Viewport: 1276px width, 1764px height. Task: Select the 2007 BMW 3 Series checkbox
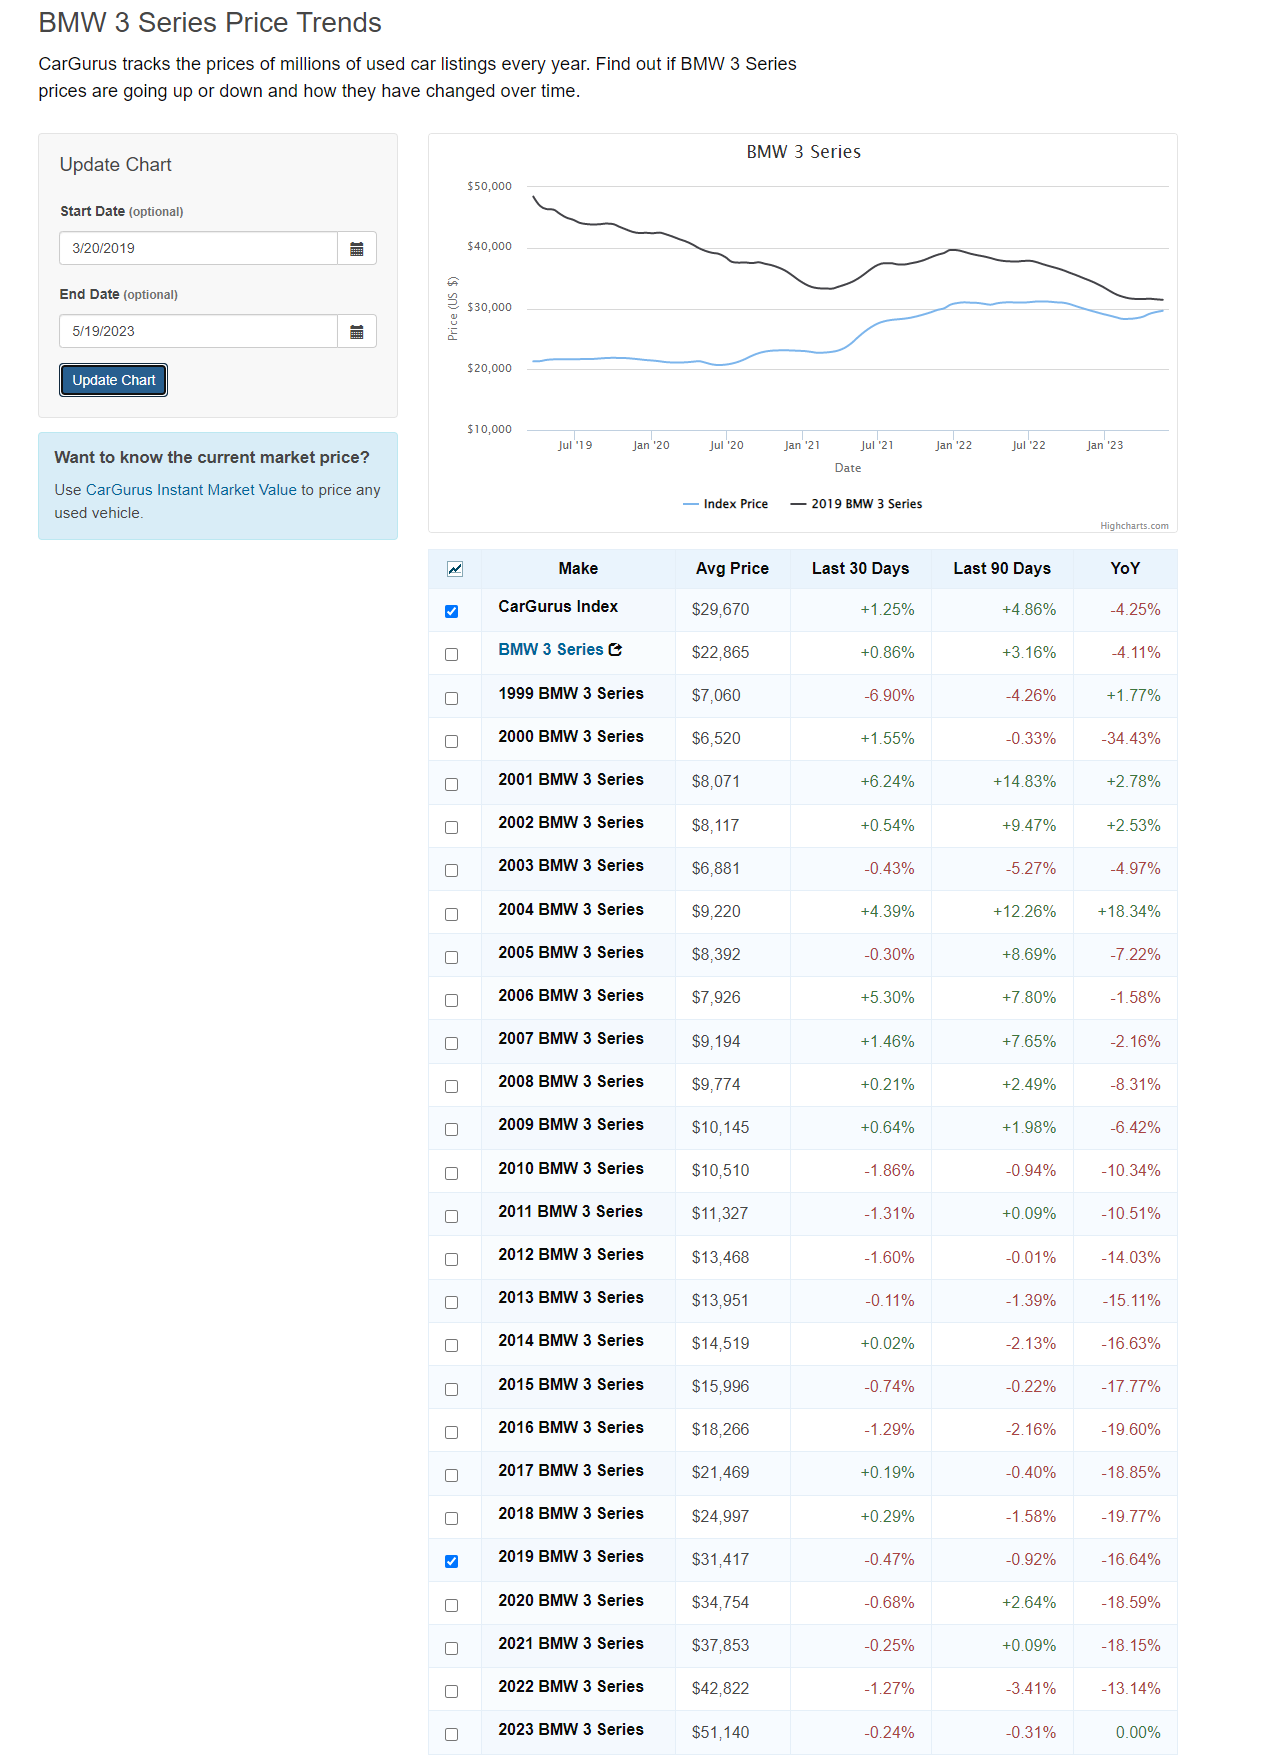(x=452, y=1043)
